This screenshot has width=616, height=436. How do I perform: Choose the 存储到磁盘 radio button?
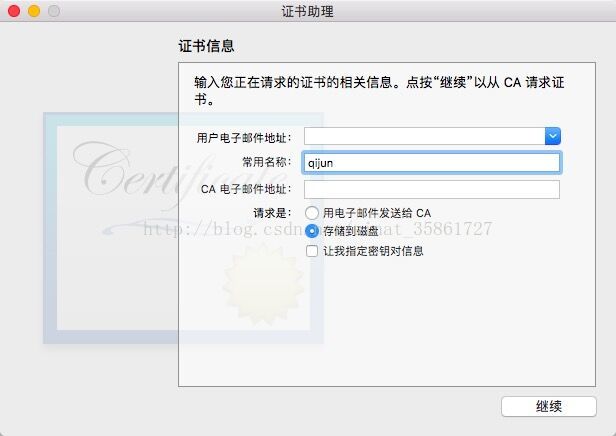click(312, 231)
